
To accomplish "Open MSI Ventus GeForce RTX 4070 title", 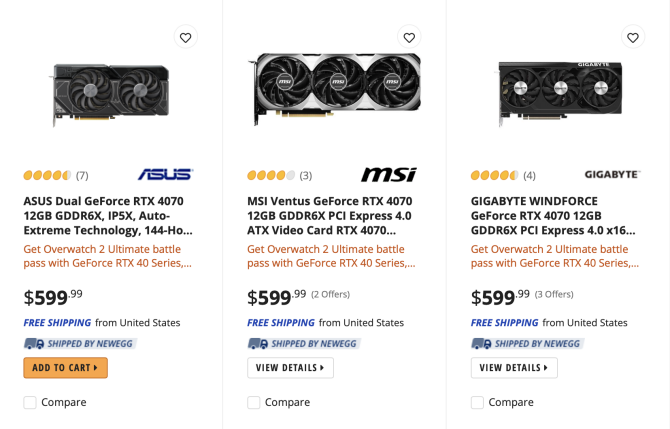I will [330, 215].
